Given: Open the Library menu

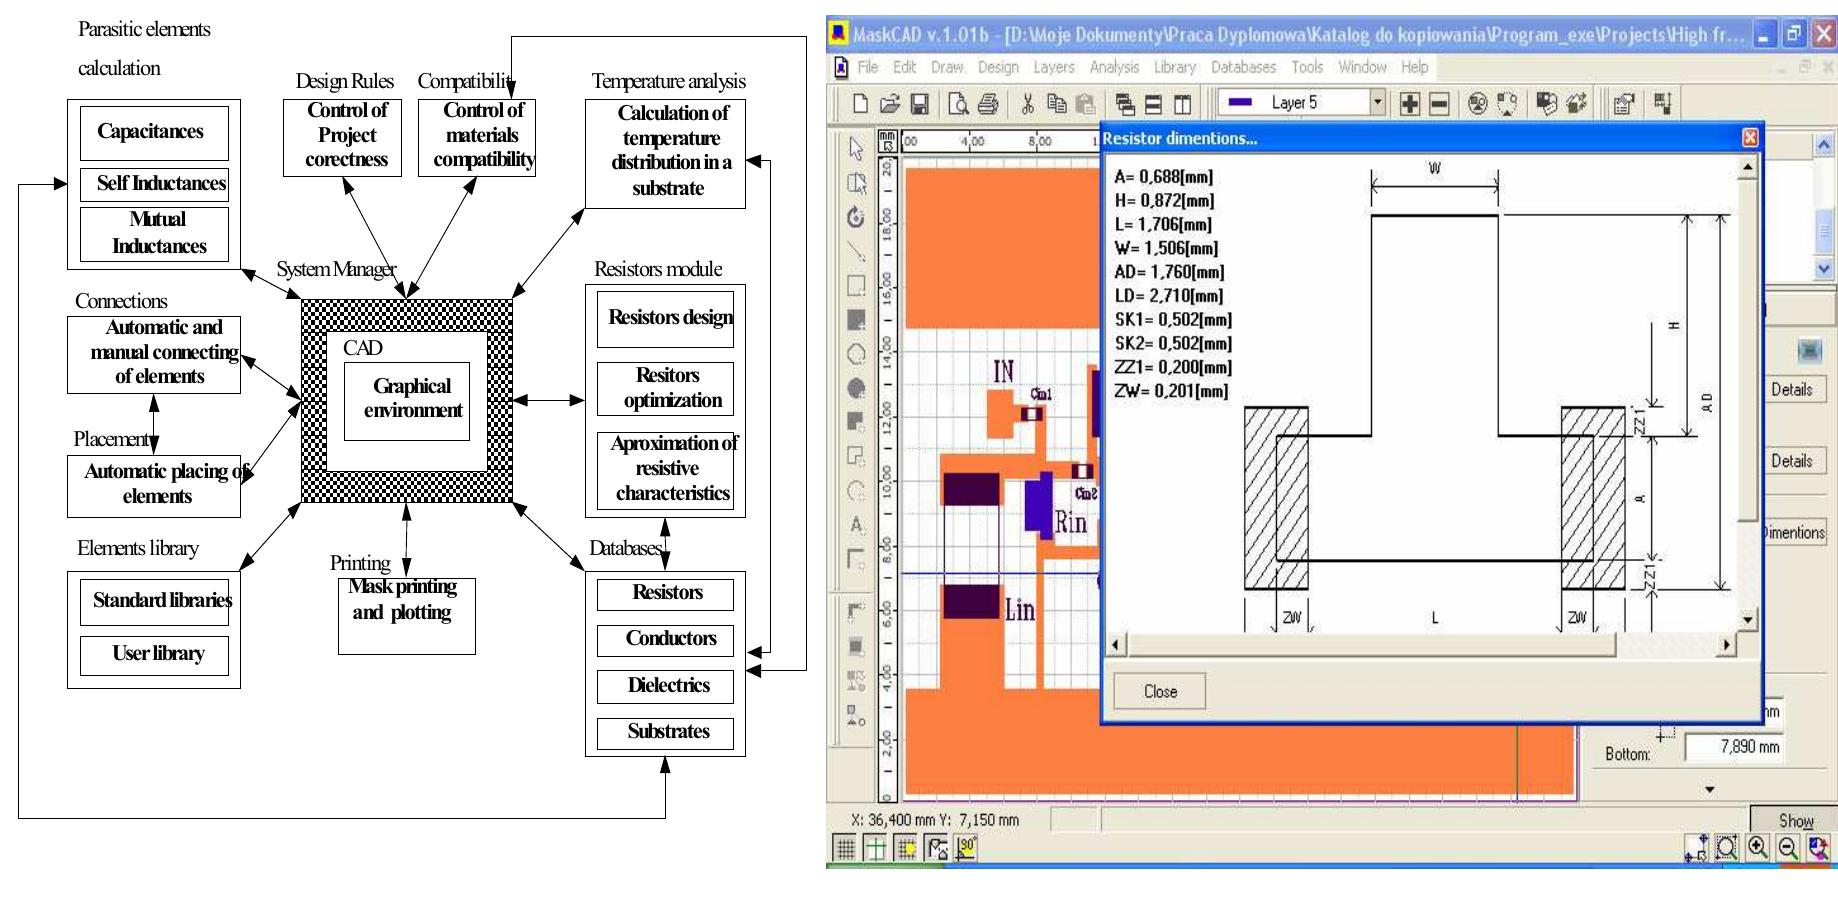Looking at the screenshot, I should pyautogui.click(x=1174, y=67).
